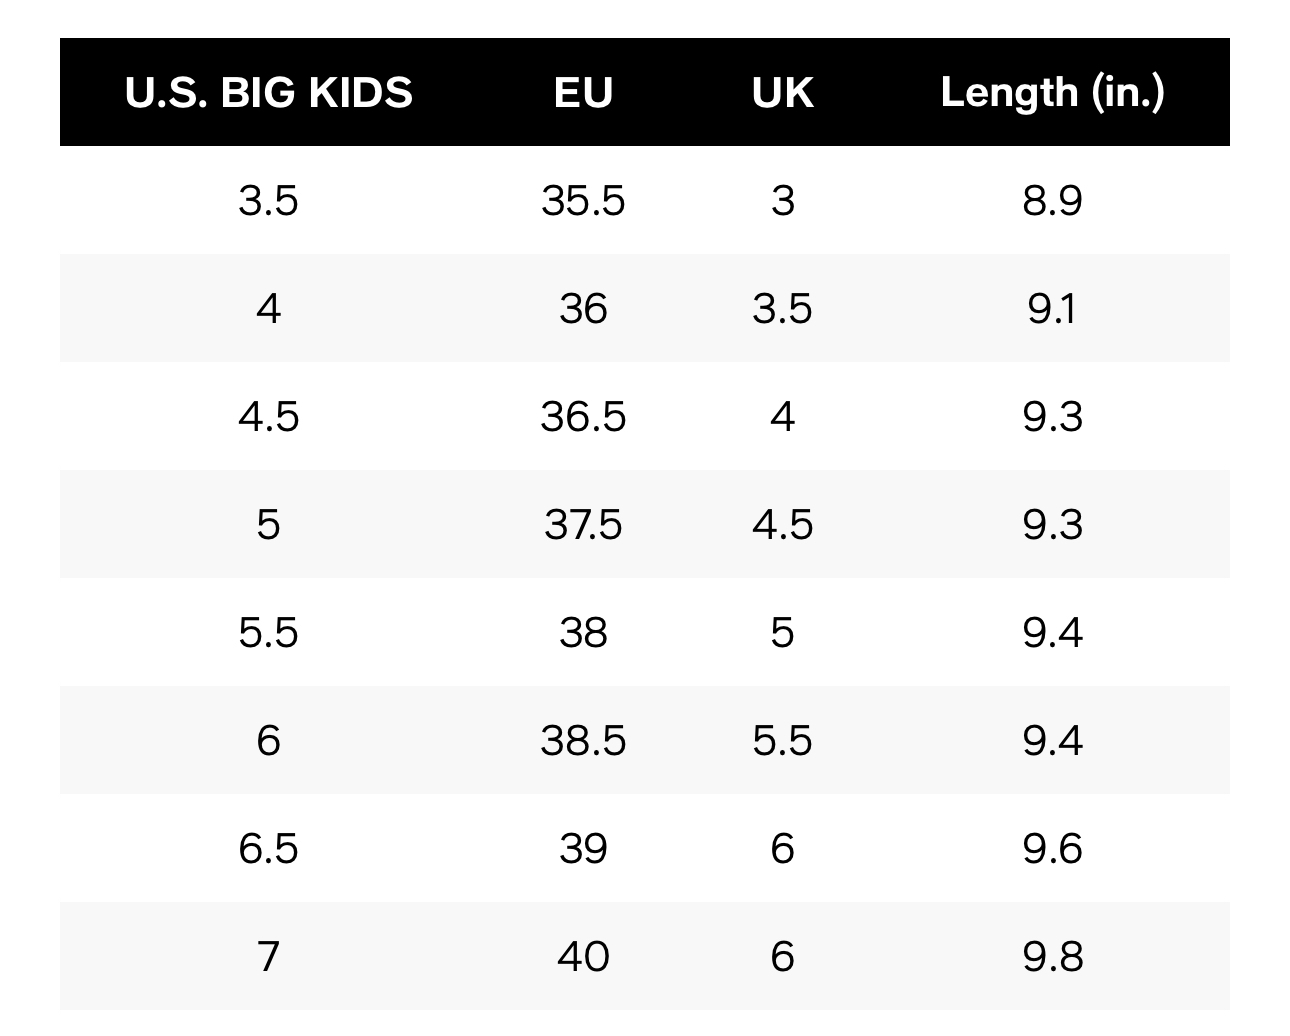Select the EU size 35.5 cell
Viewport: 1290px width, 1036px height.
point(583,200)
